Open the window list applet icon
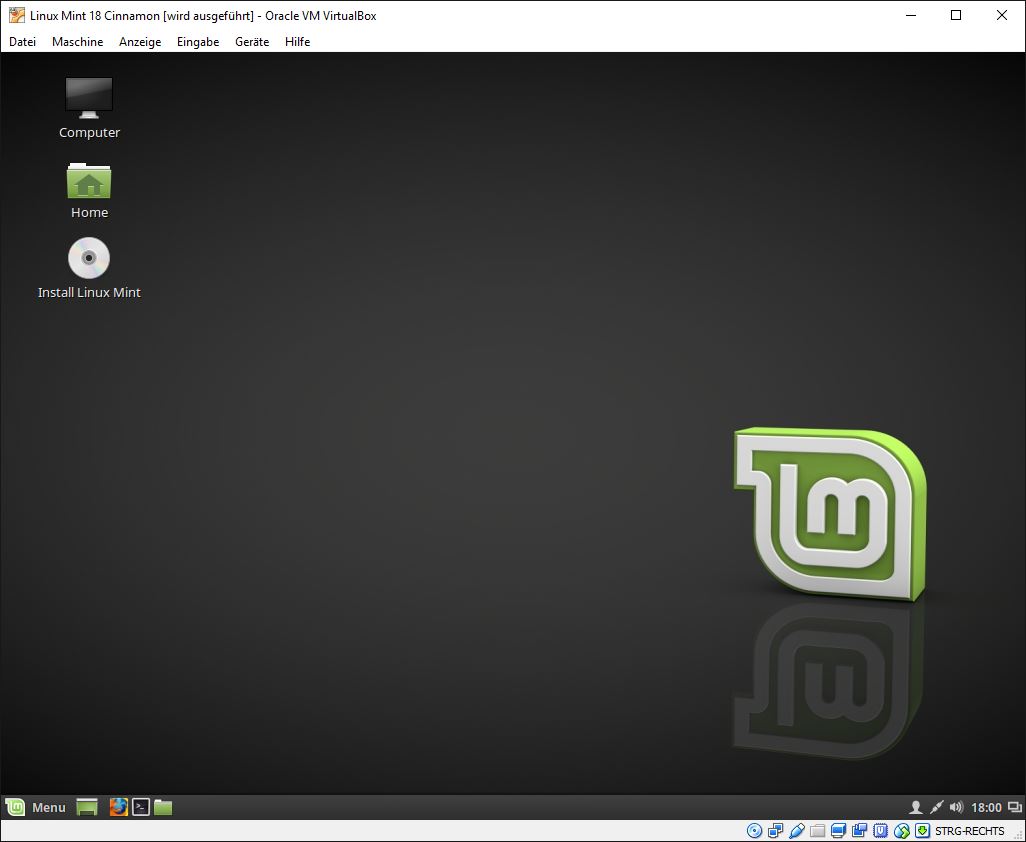1026x842 pixels. pyautogui.click(x=1015, y=807)
